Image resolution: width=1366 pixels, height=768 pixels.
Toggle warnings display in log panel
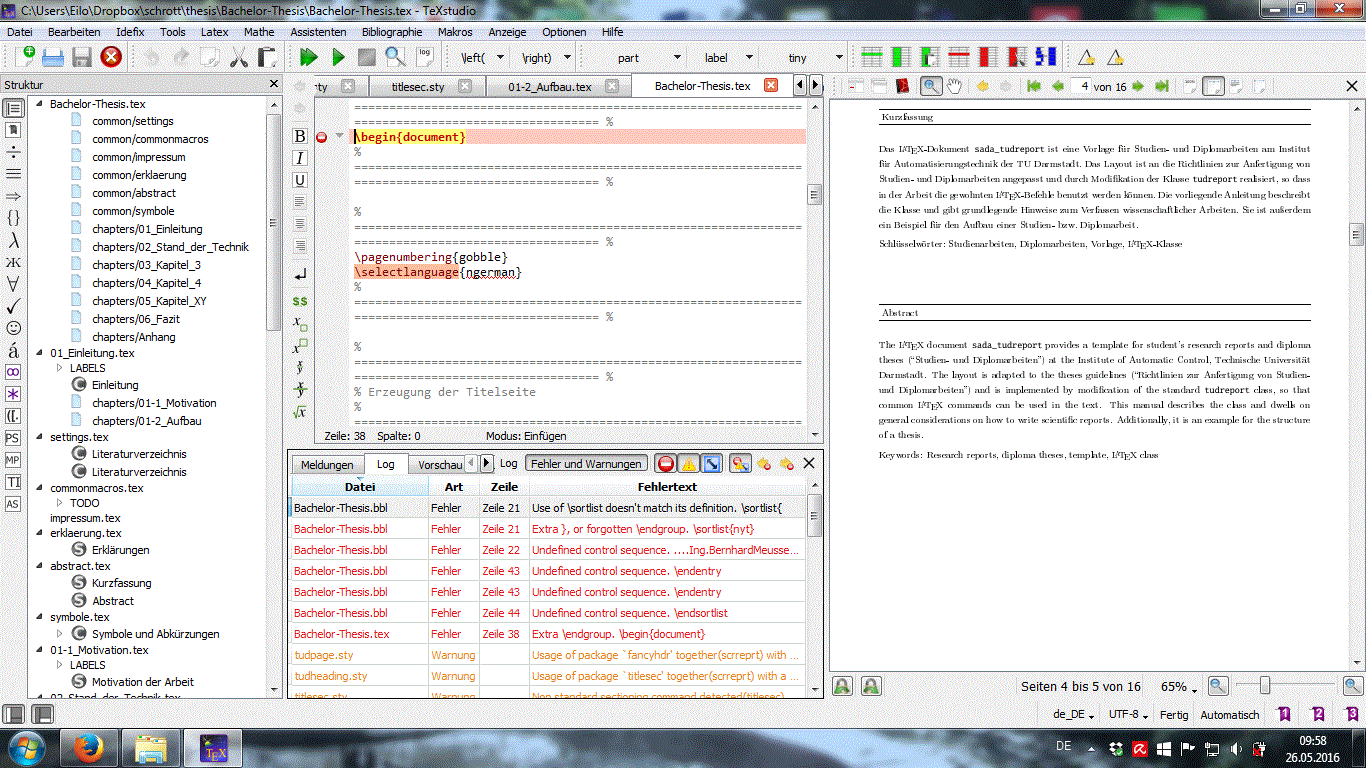tap(689, 463)
